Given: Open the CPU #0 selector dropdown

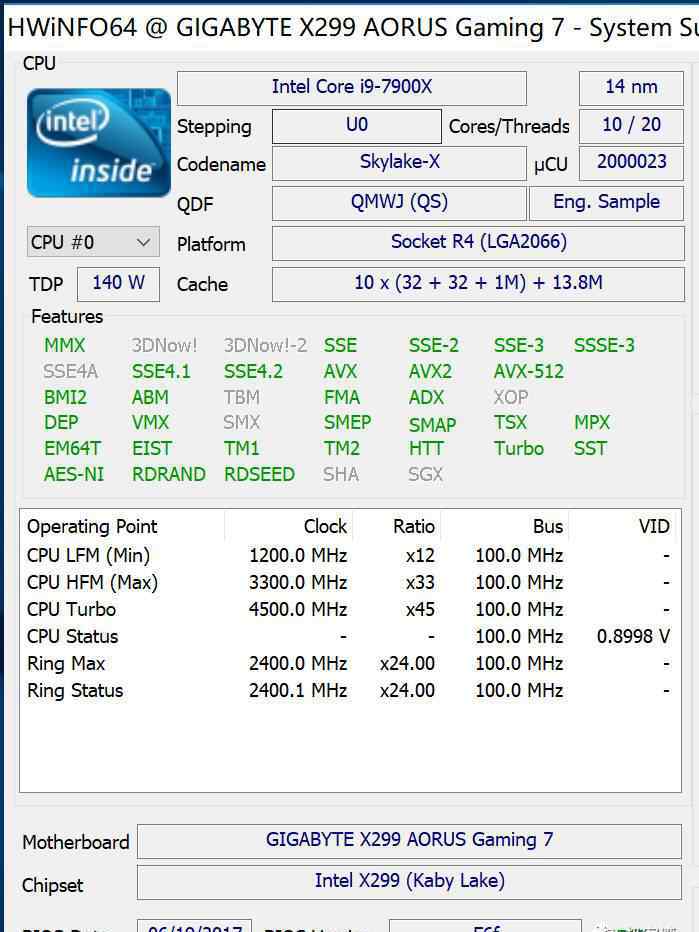Looking at the screenshot, I should click(93, 242).
